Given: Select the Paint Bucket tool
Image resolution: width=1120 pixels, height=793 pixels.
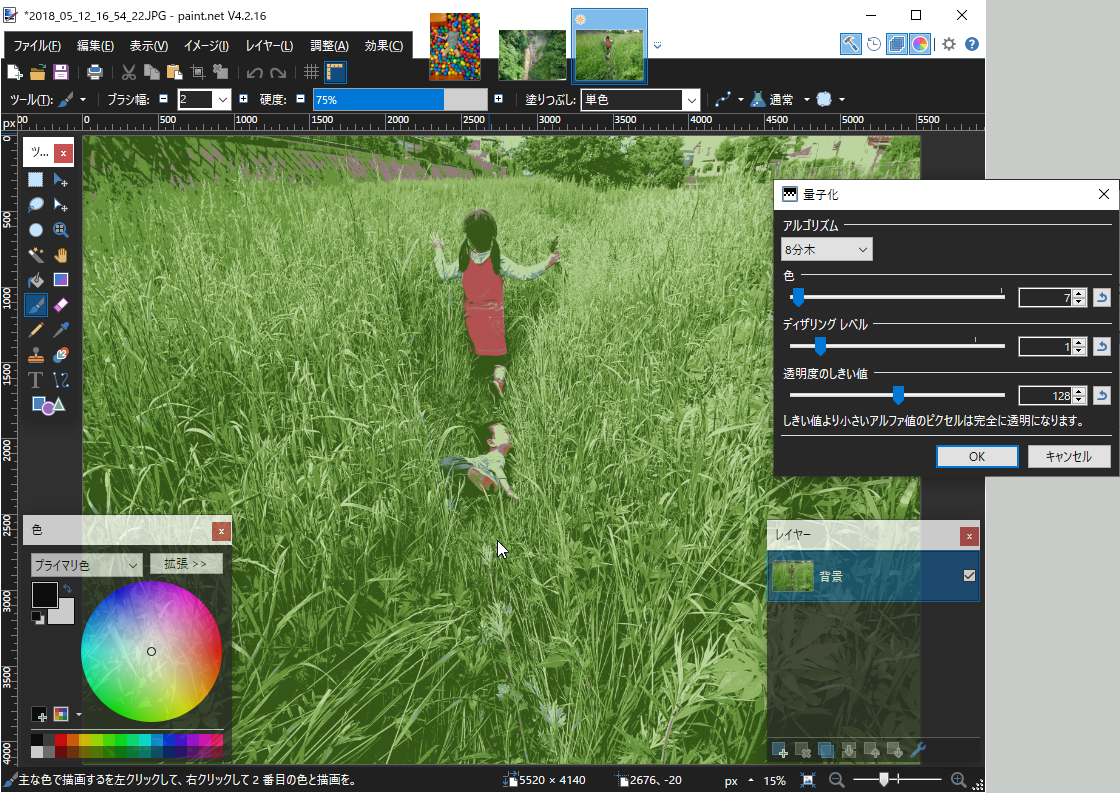Looking at the screenshot, I should (x=36, y=280).
